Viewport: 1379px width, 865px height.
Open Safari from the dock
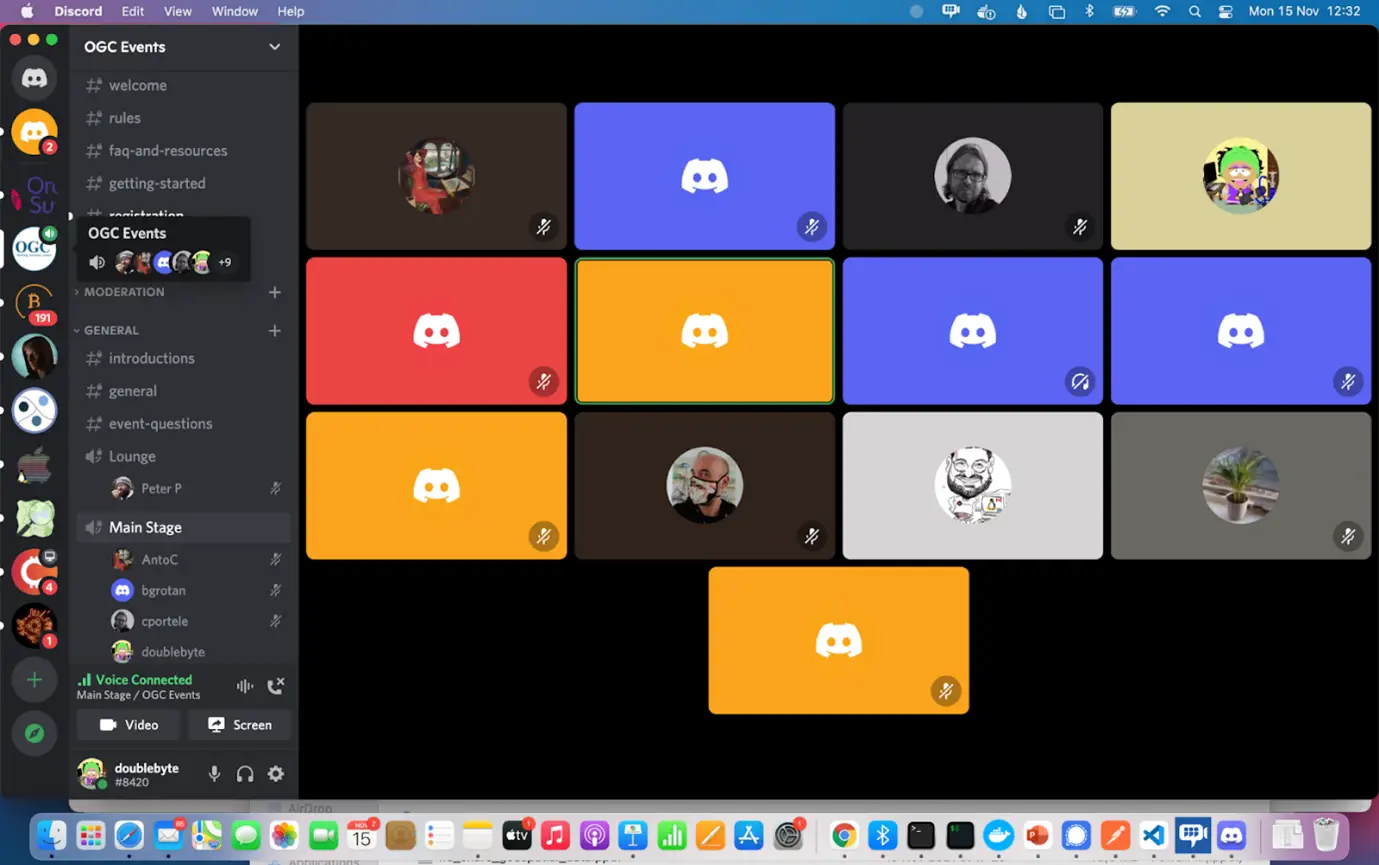[x=129, y=835]
